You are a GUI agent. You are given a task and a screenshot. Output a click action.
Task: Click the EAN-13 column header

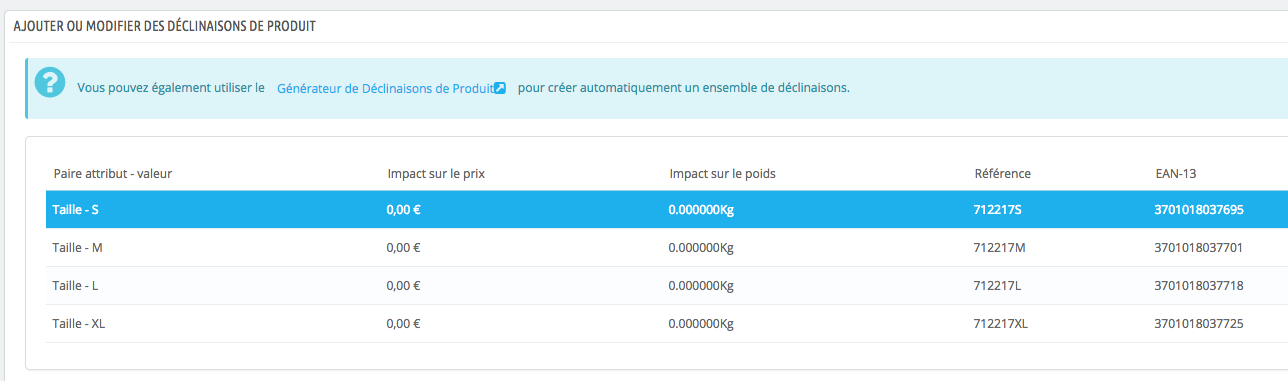point(1175,173)
